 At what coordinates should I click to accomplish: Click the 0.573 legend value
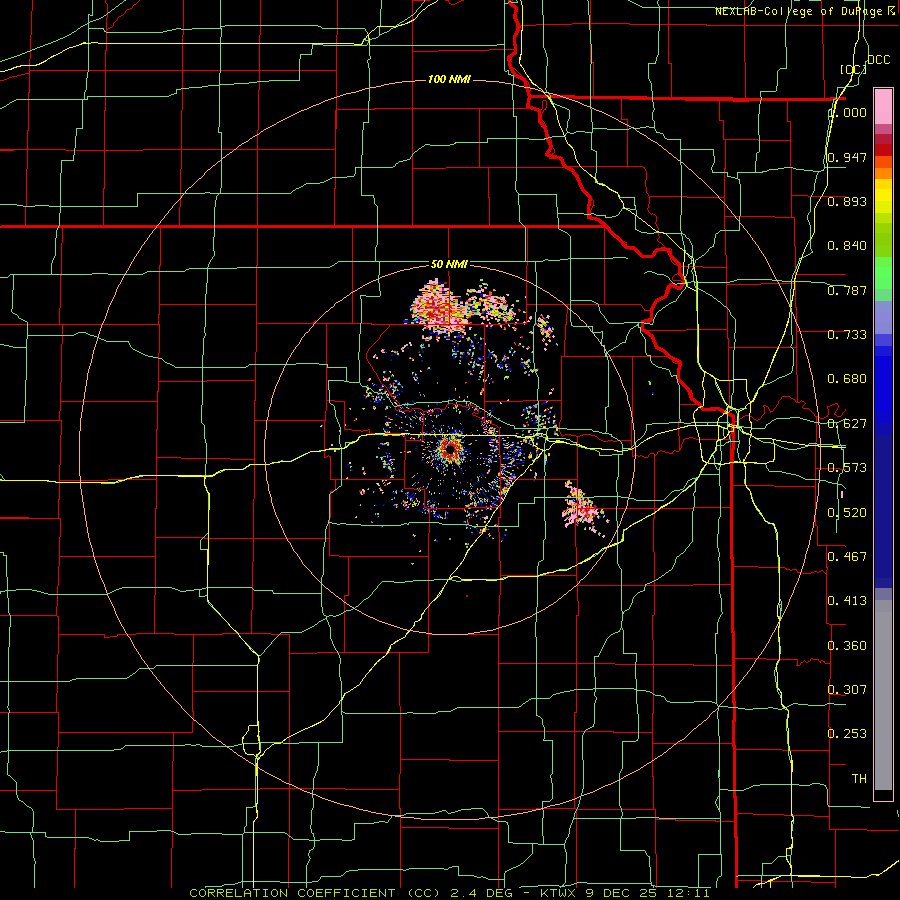[x=847, y=468]
